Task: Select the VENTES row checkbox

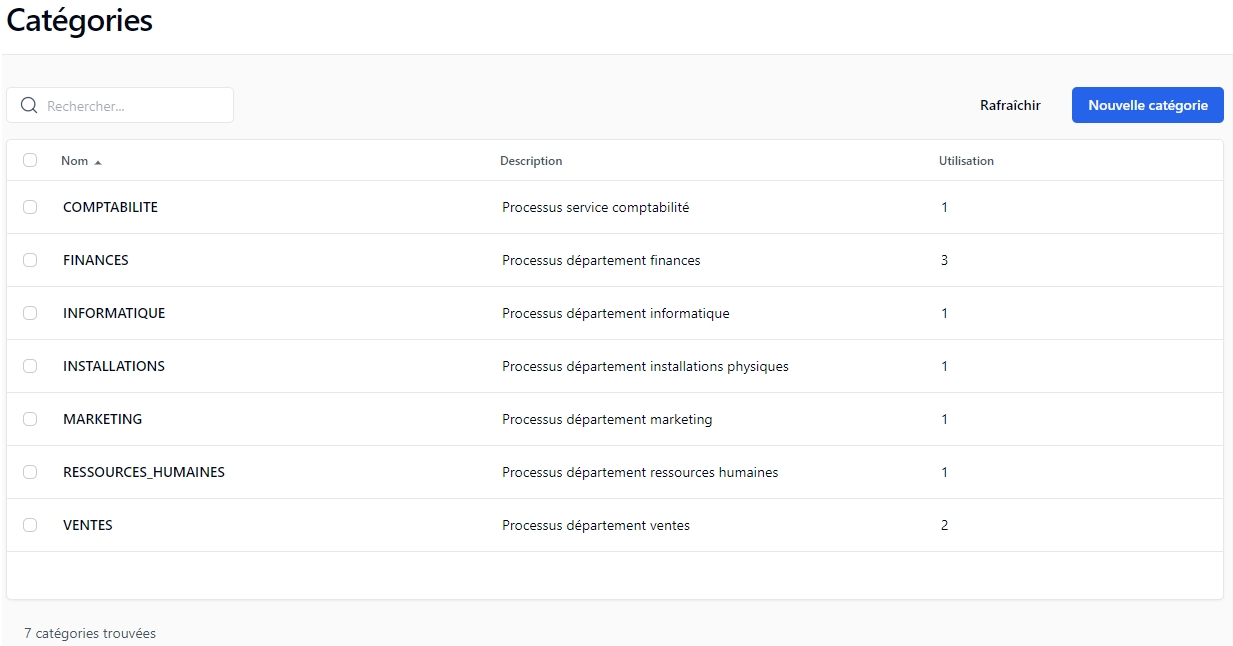Action: [x=30, y=525]
